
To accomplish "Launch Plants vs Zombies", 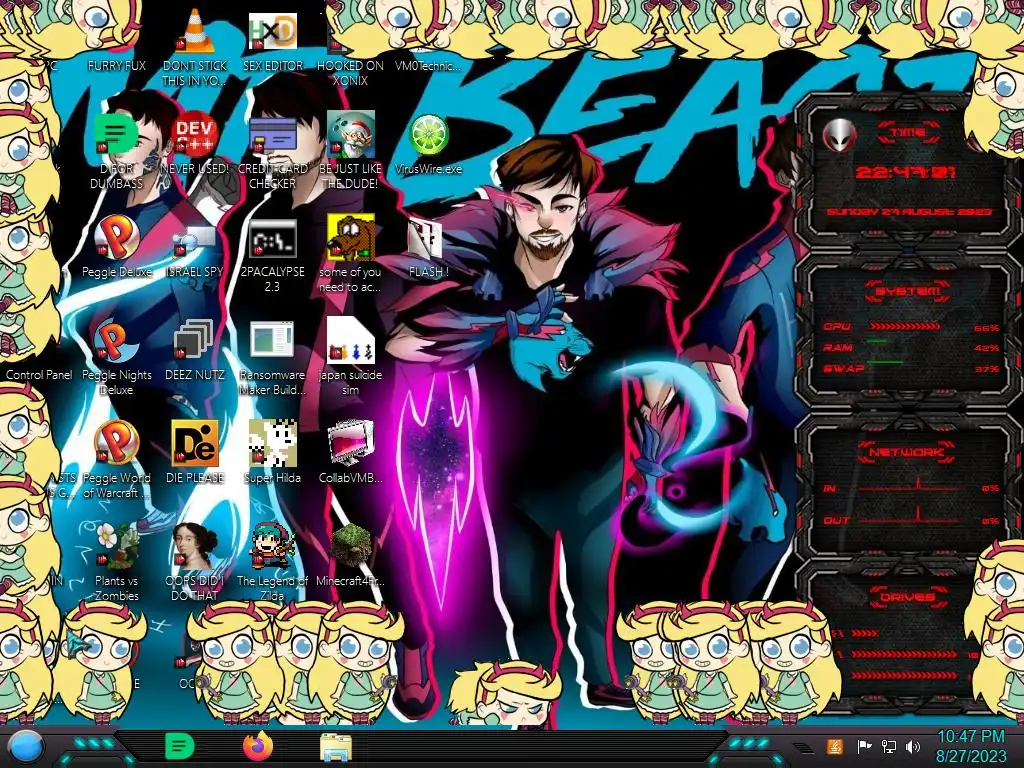I will click(116, 562).
